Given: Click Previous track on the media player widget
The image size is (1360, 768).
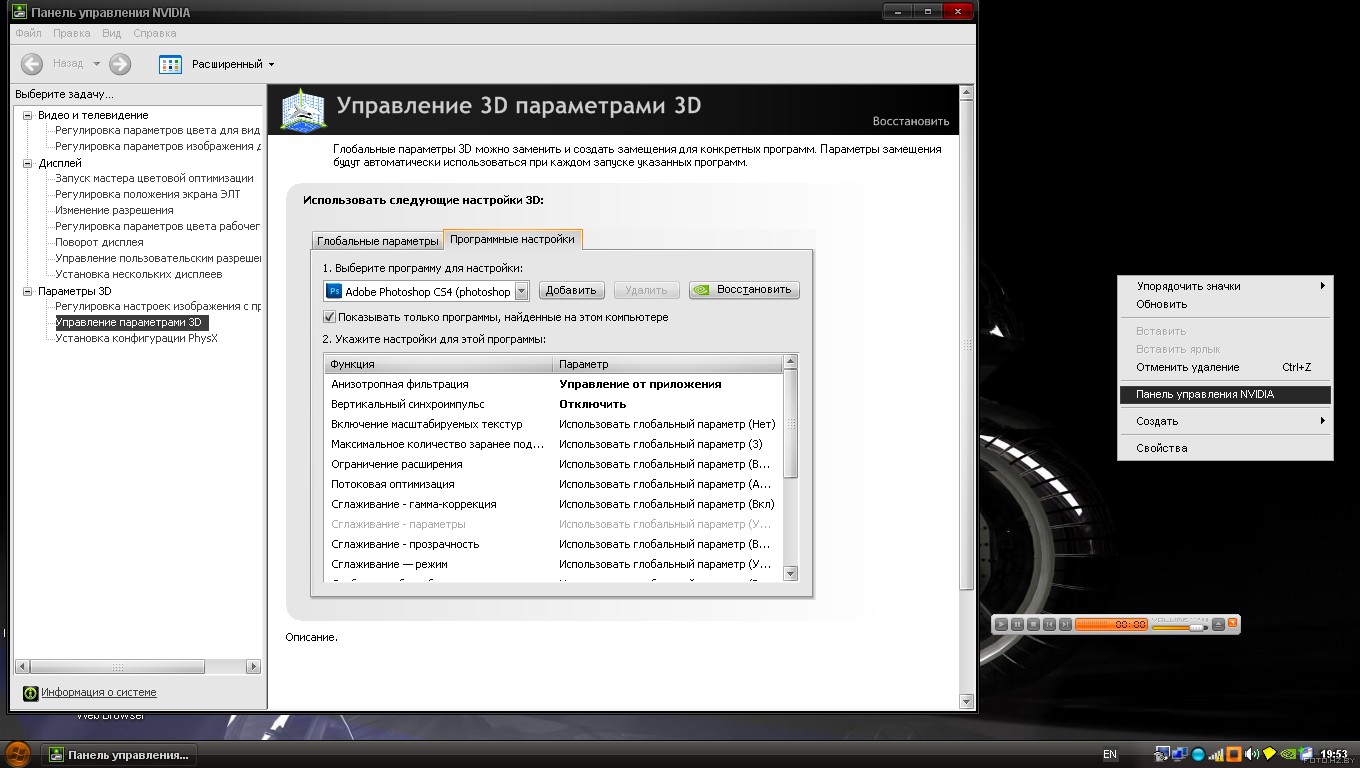Looking at the screenshot, I should point(1049,624).
